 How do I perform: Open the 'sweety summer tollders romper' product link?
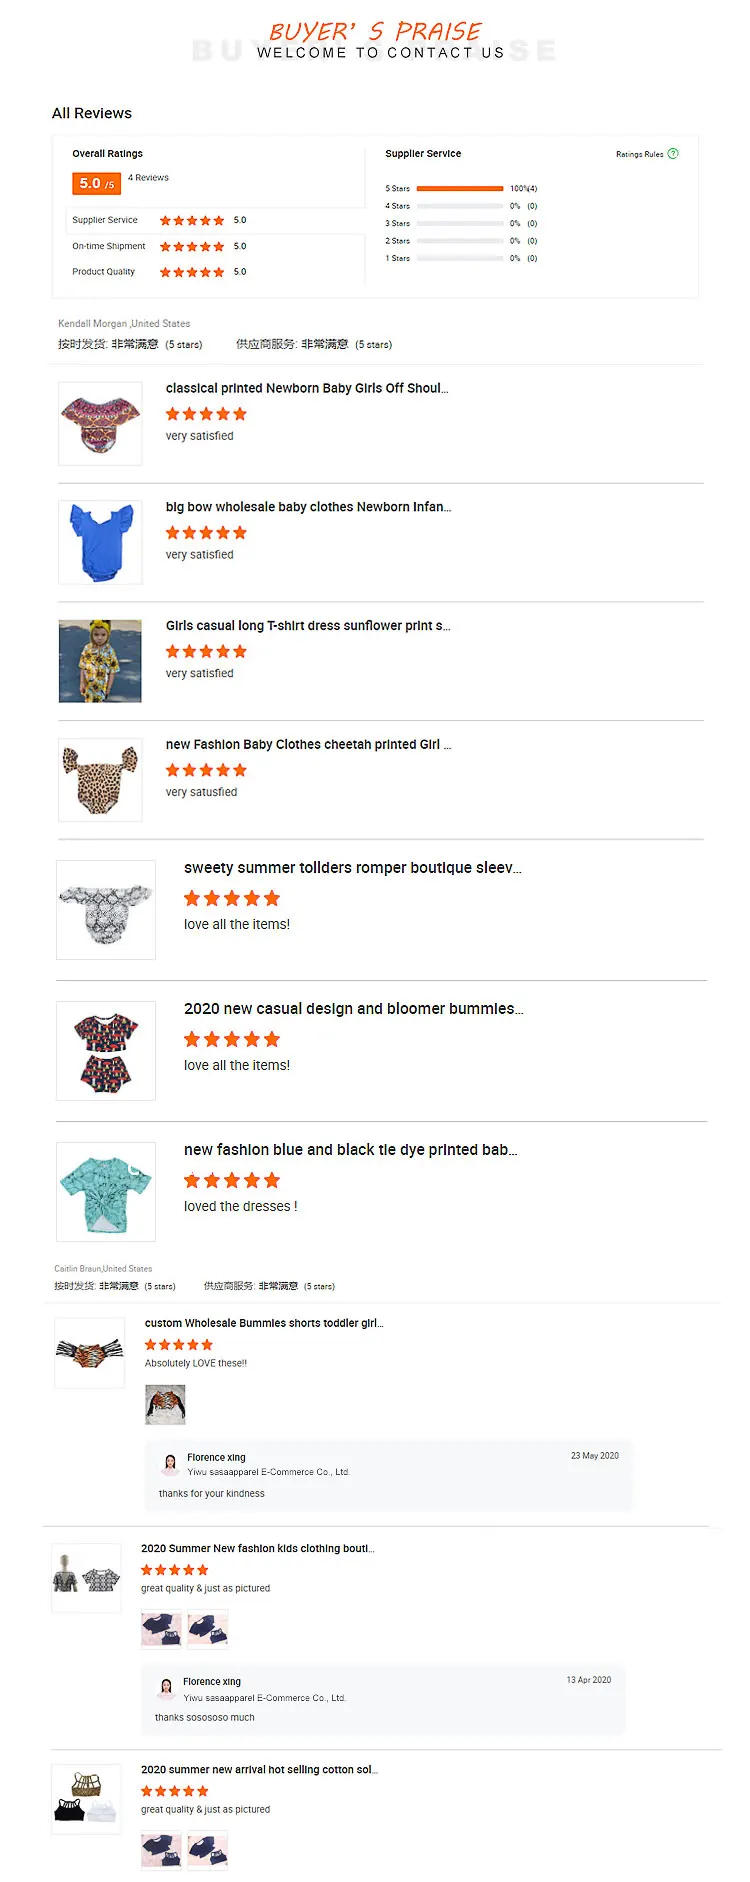(352, 868)
